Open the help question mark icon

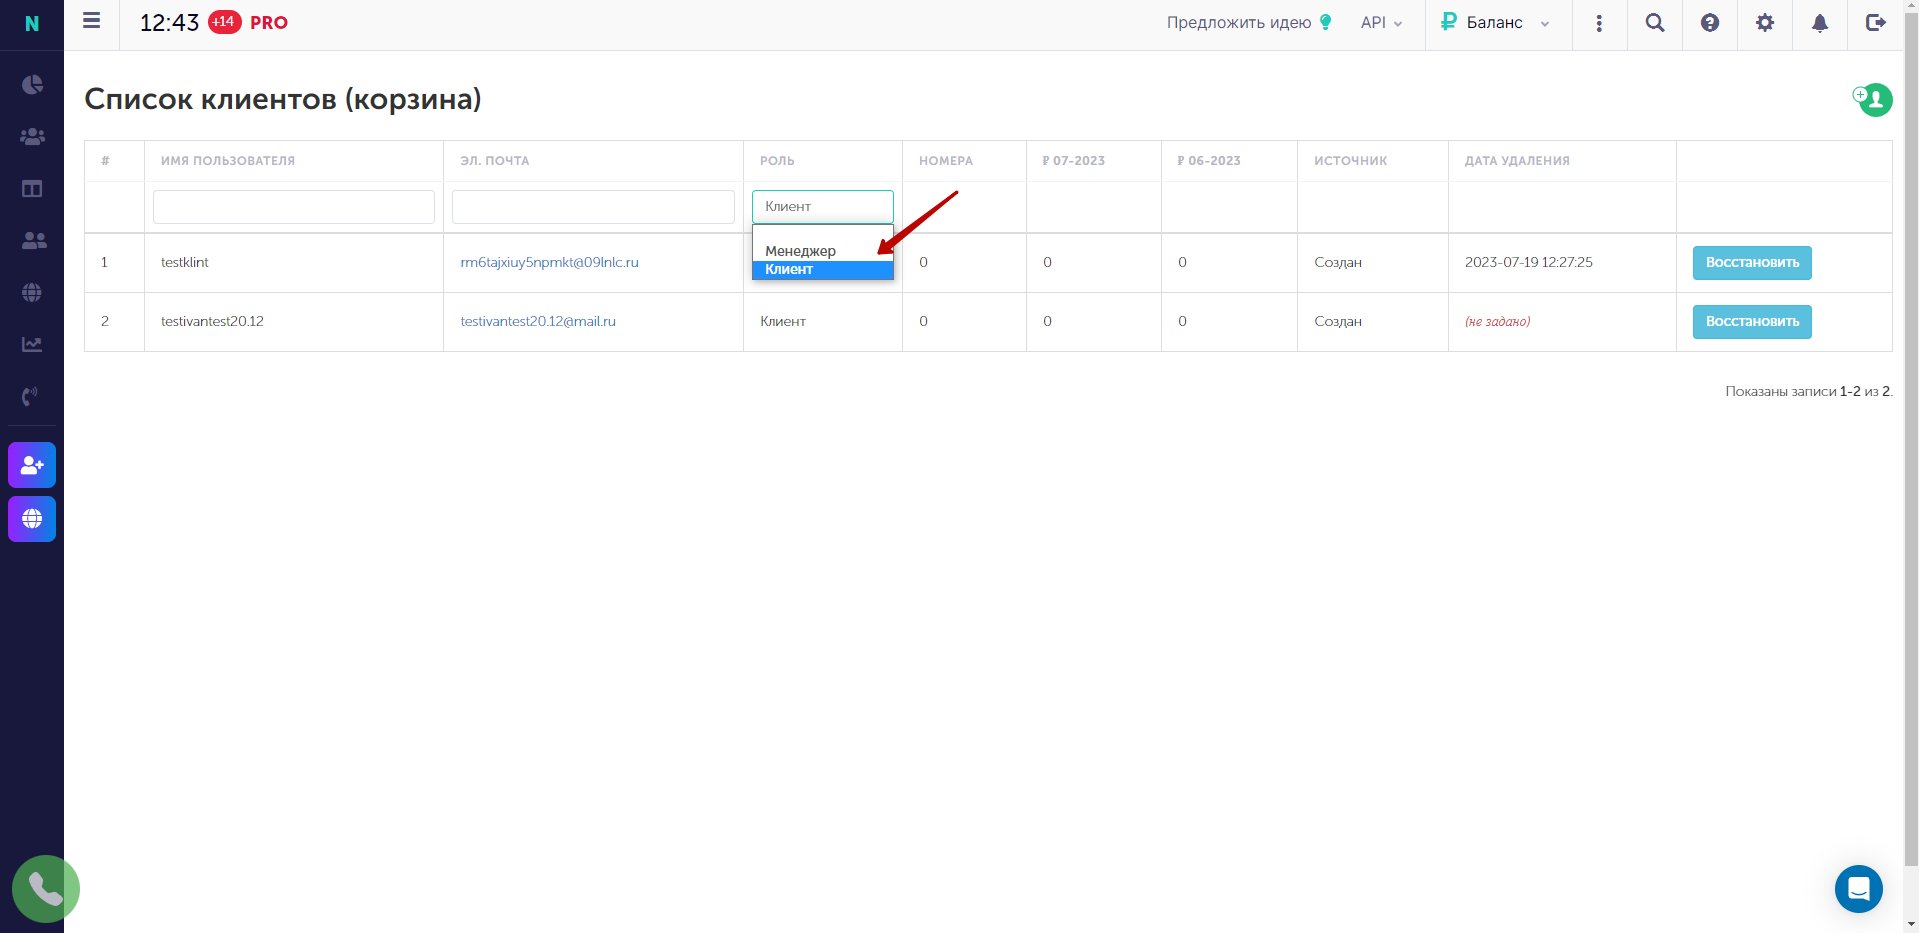[1710, 23]
